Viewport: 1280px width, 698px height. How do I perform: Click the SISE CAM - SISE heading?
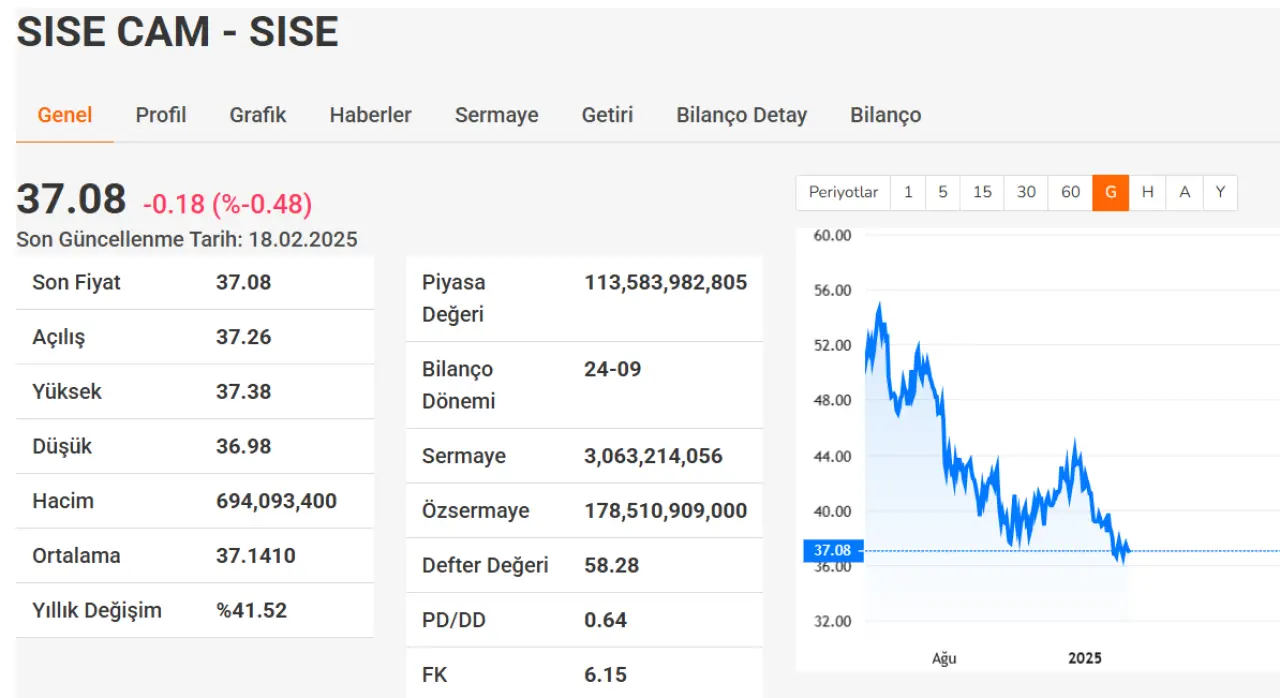178,32
